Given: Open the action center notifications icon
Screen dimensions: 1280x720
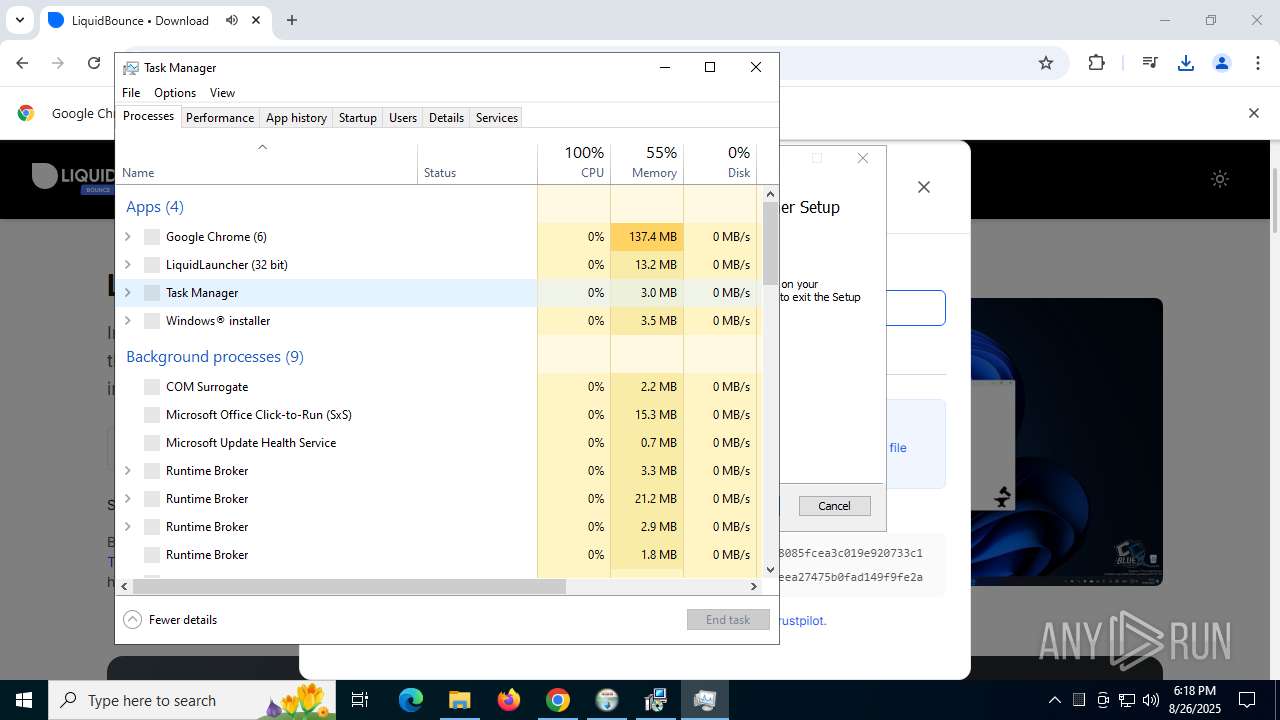Looking at the screenshot, I should pyautogui.click(x=1247, y=700).
